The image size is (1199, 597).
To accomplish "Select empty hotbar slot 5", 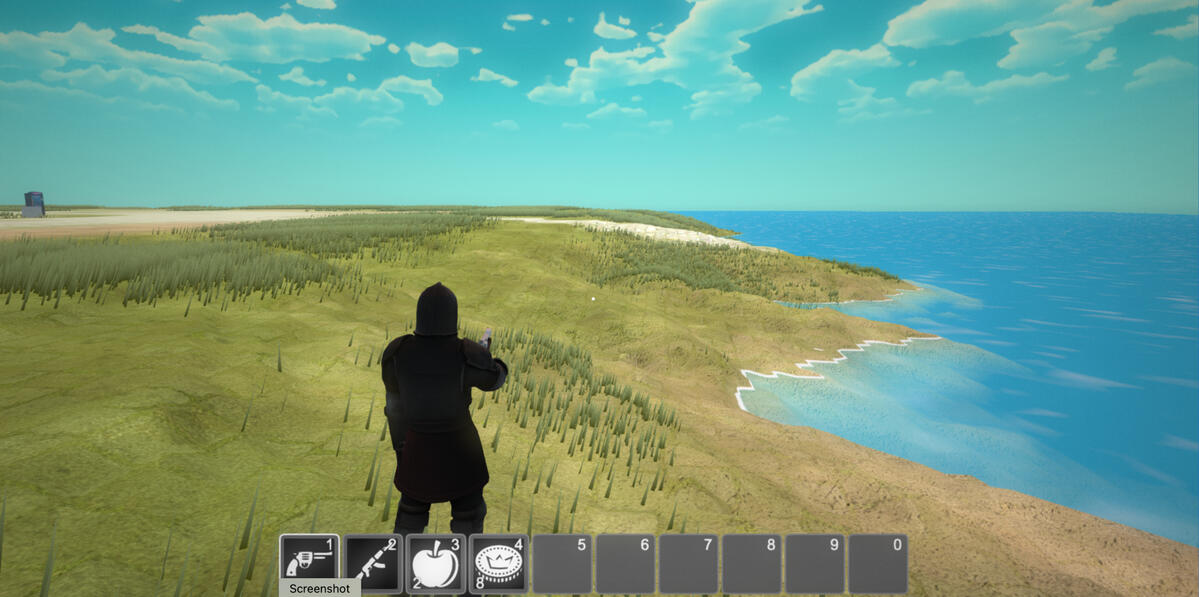I will coord(562,563).
